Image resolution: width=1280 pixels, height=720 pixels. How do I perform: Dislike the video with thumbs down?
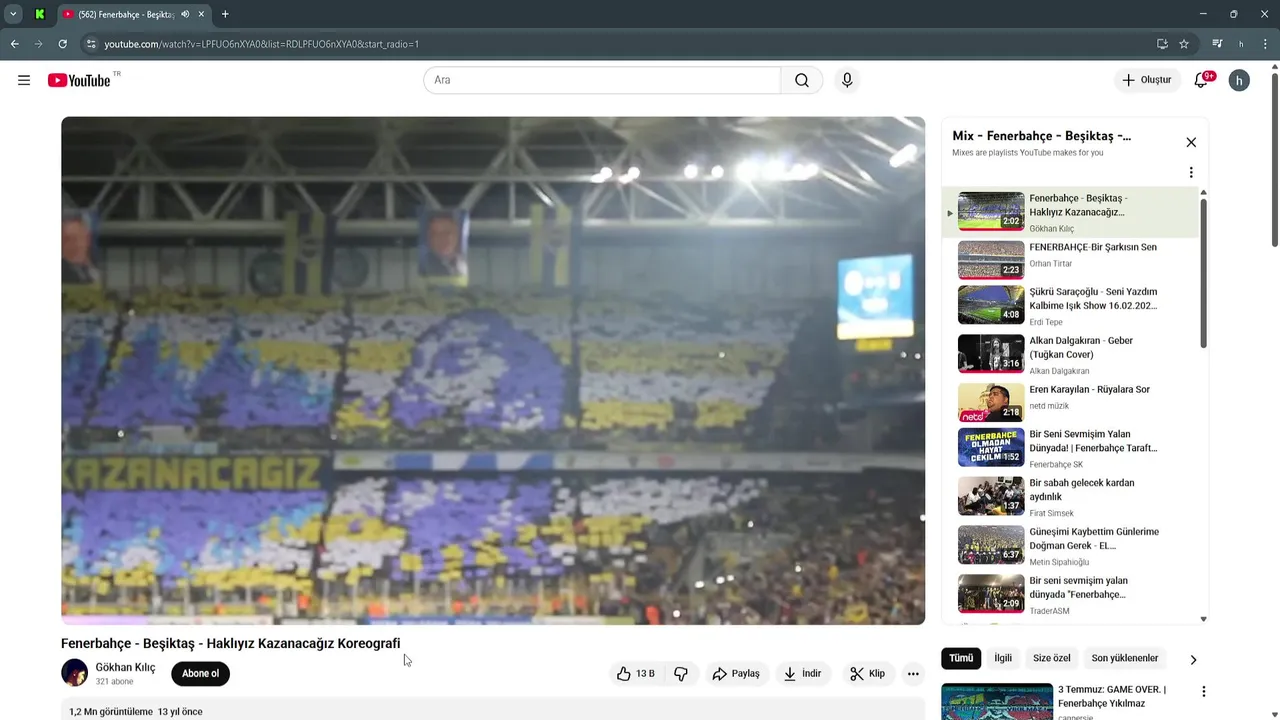tap(681, 674)
